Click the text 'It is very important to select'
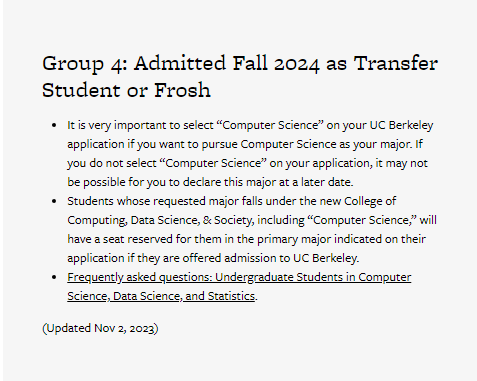 tap(140, 125)
